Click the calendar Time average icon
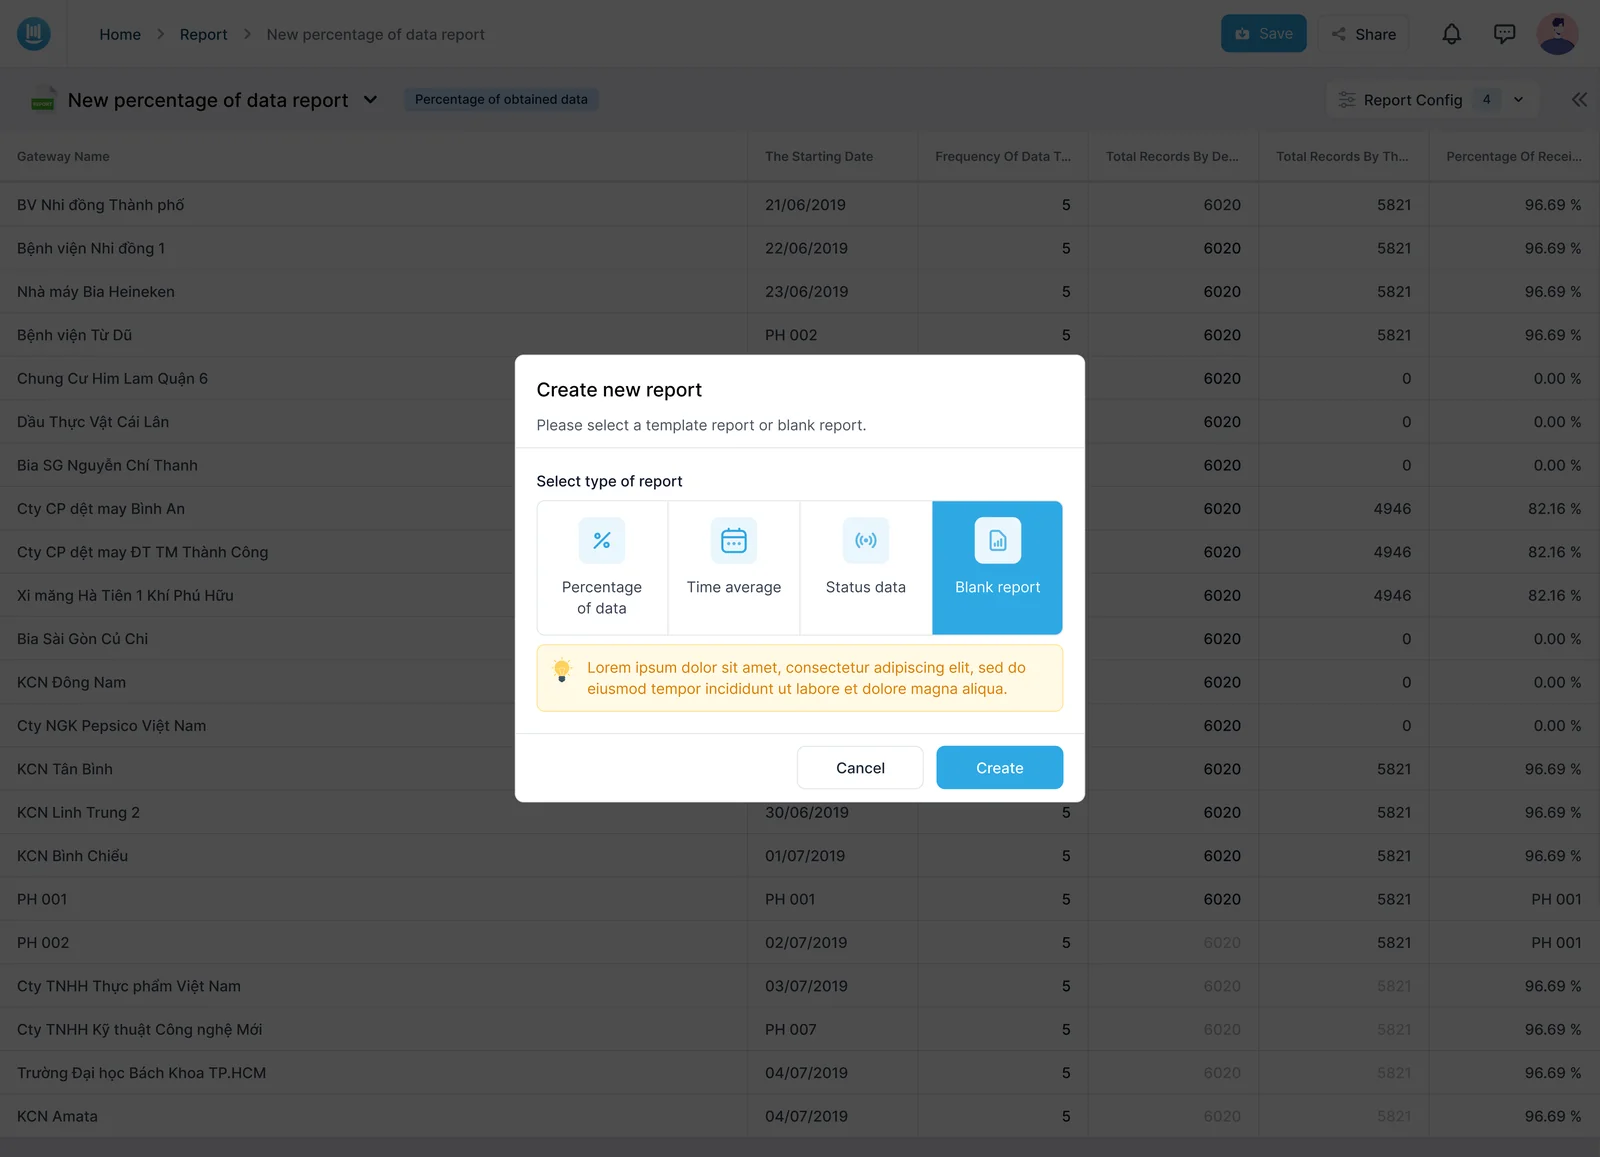 (x=734, y=541)
